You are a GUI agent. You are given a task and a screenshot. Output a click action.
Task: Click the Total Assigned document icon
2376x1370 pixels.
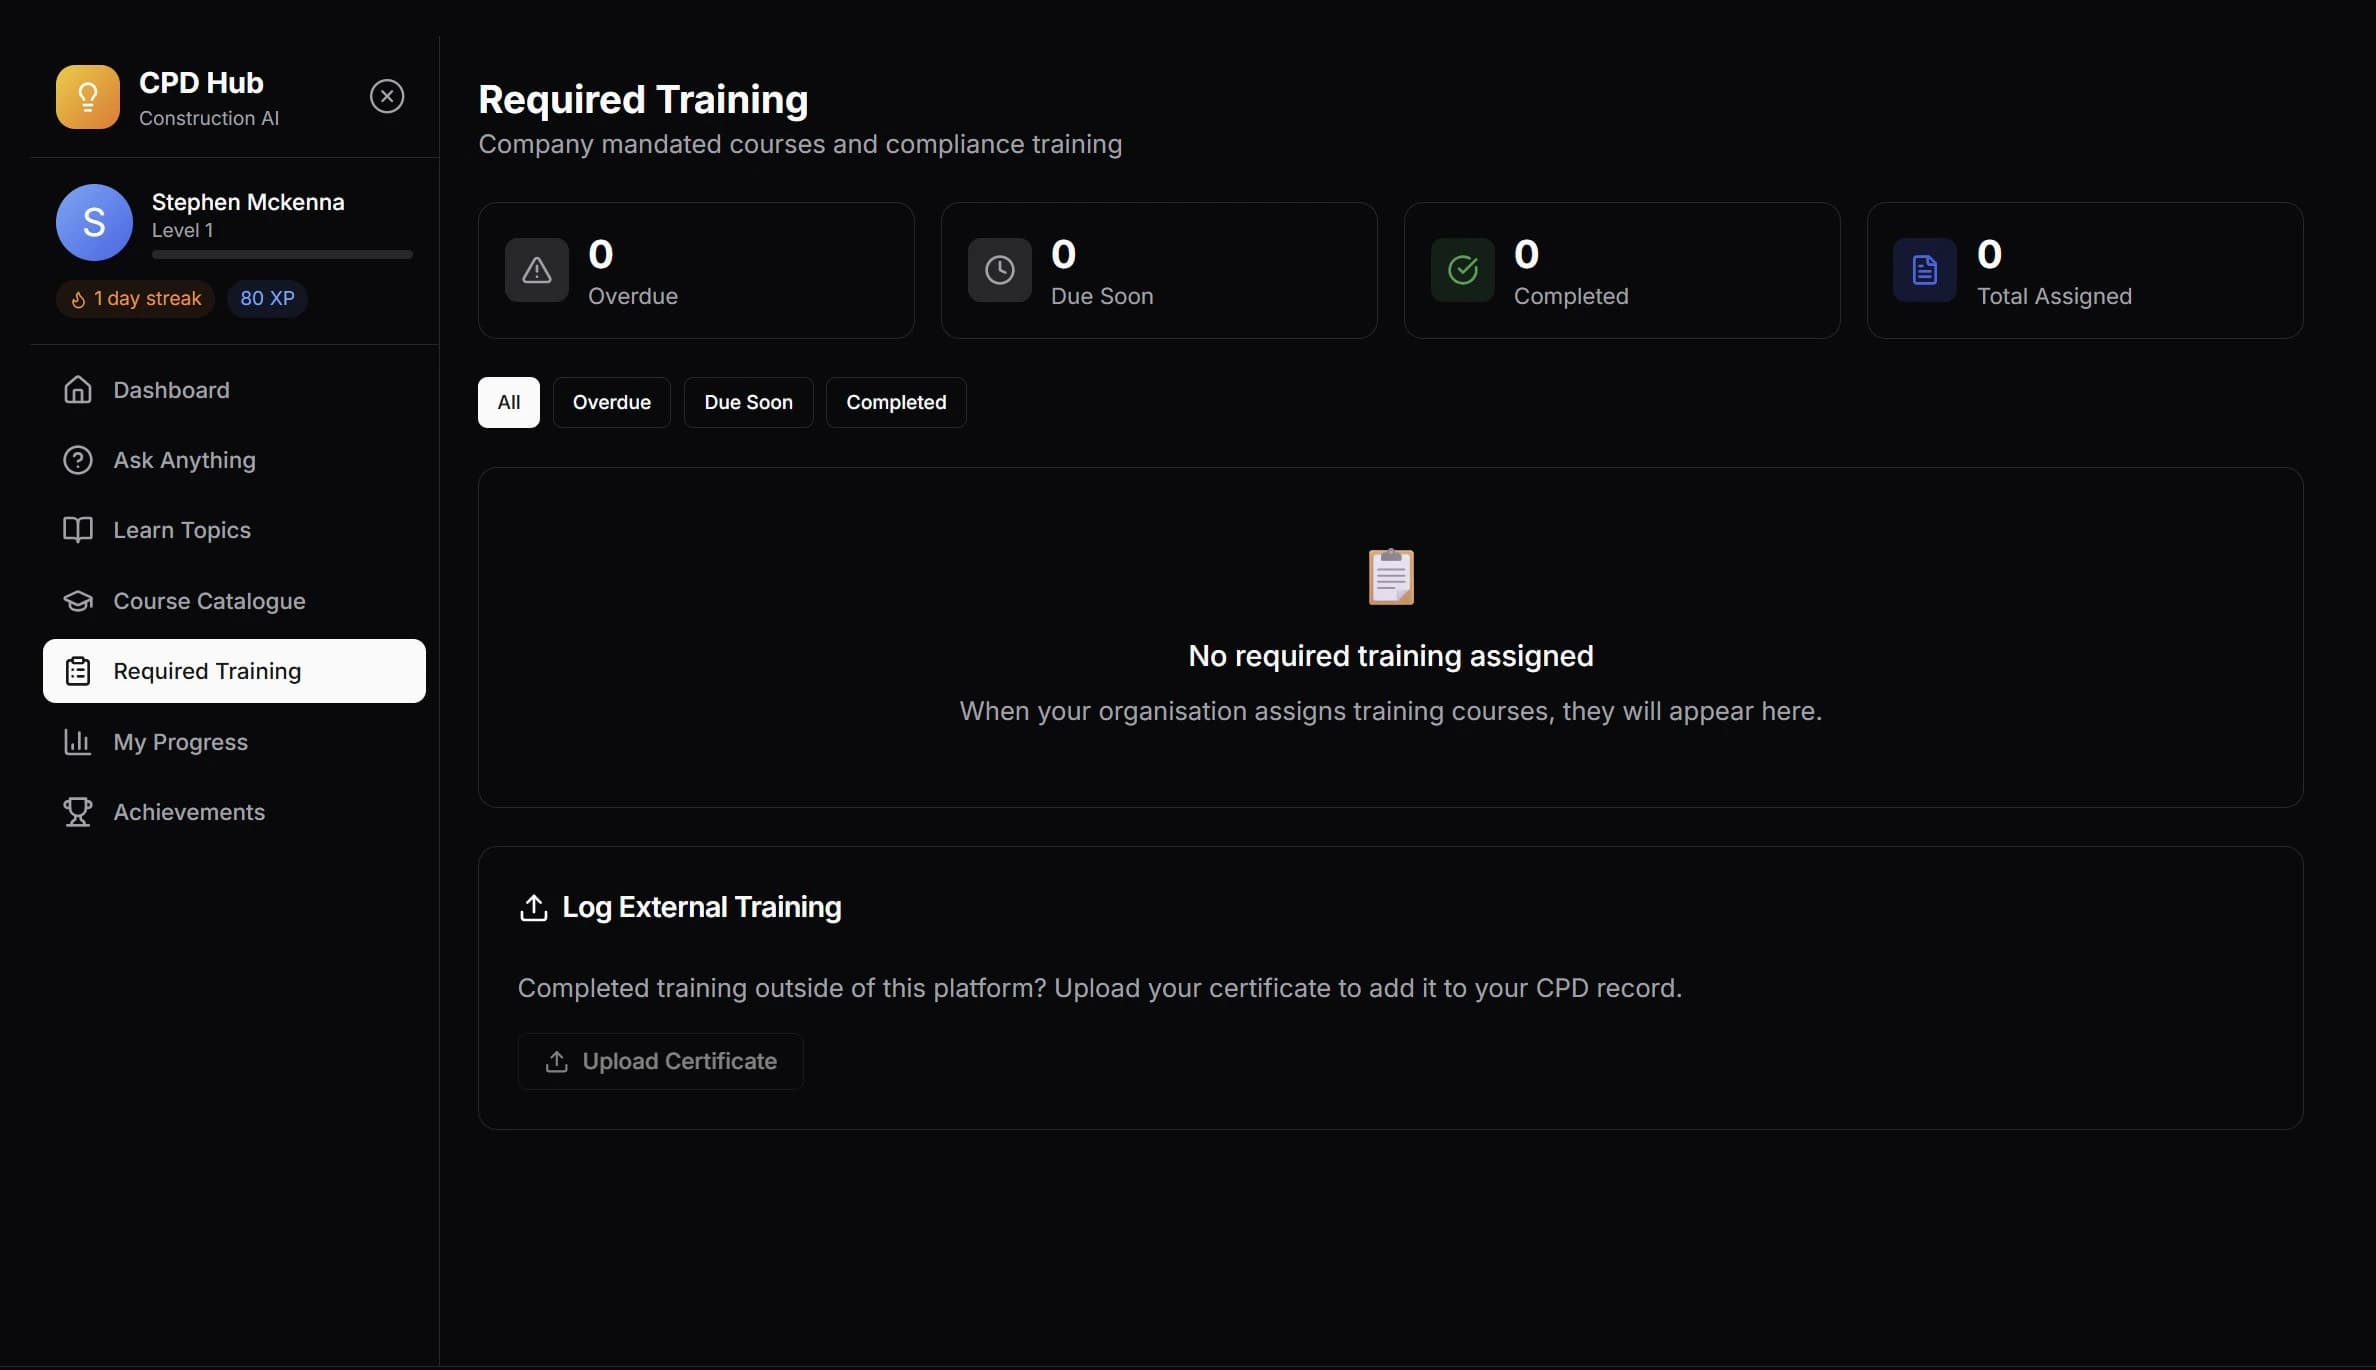[x=1924, y=270]
